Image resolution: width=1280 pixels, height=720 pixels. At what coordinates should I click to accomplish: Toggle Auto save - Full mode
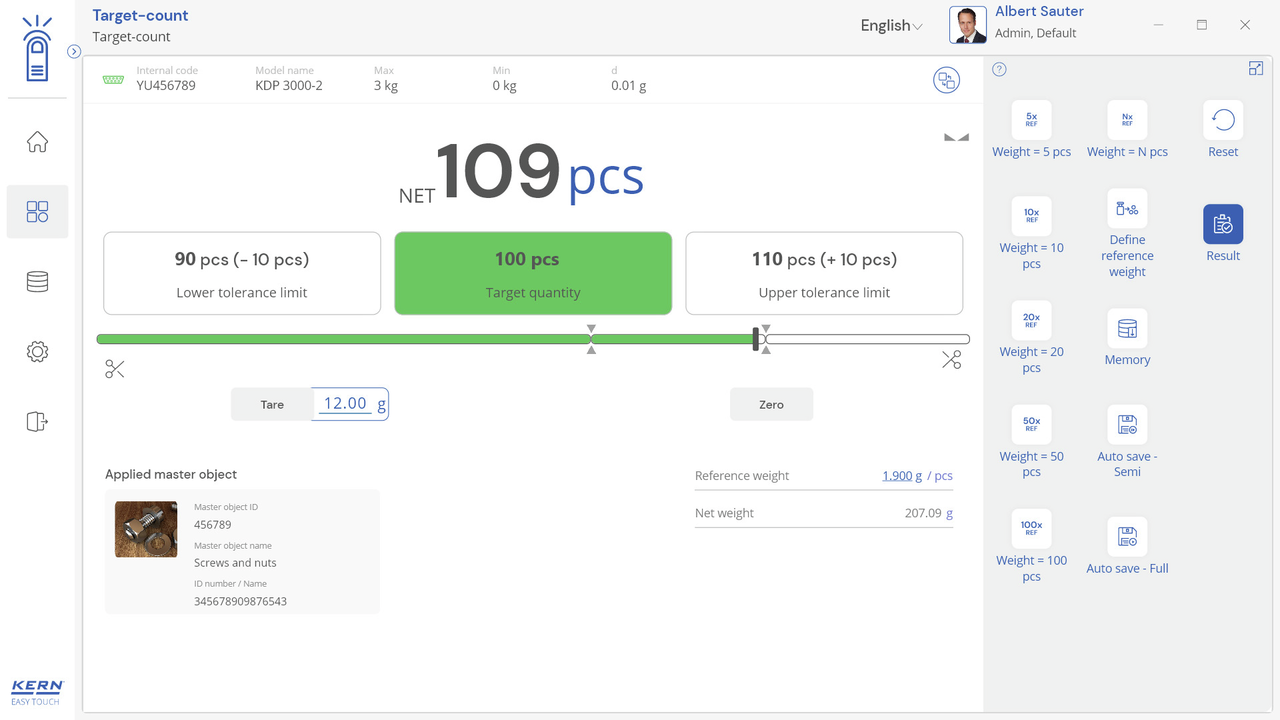click(x=1127, y=537)
